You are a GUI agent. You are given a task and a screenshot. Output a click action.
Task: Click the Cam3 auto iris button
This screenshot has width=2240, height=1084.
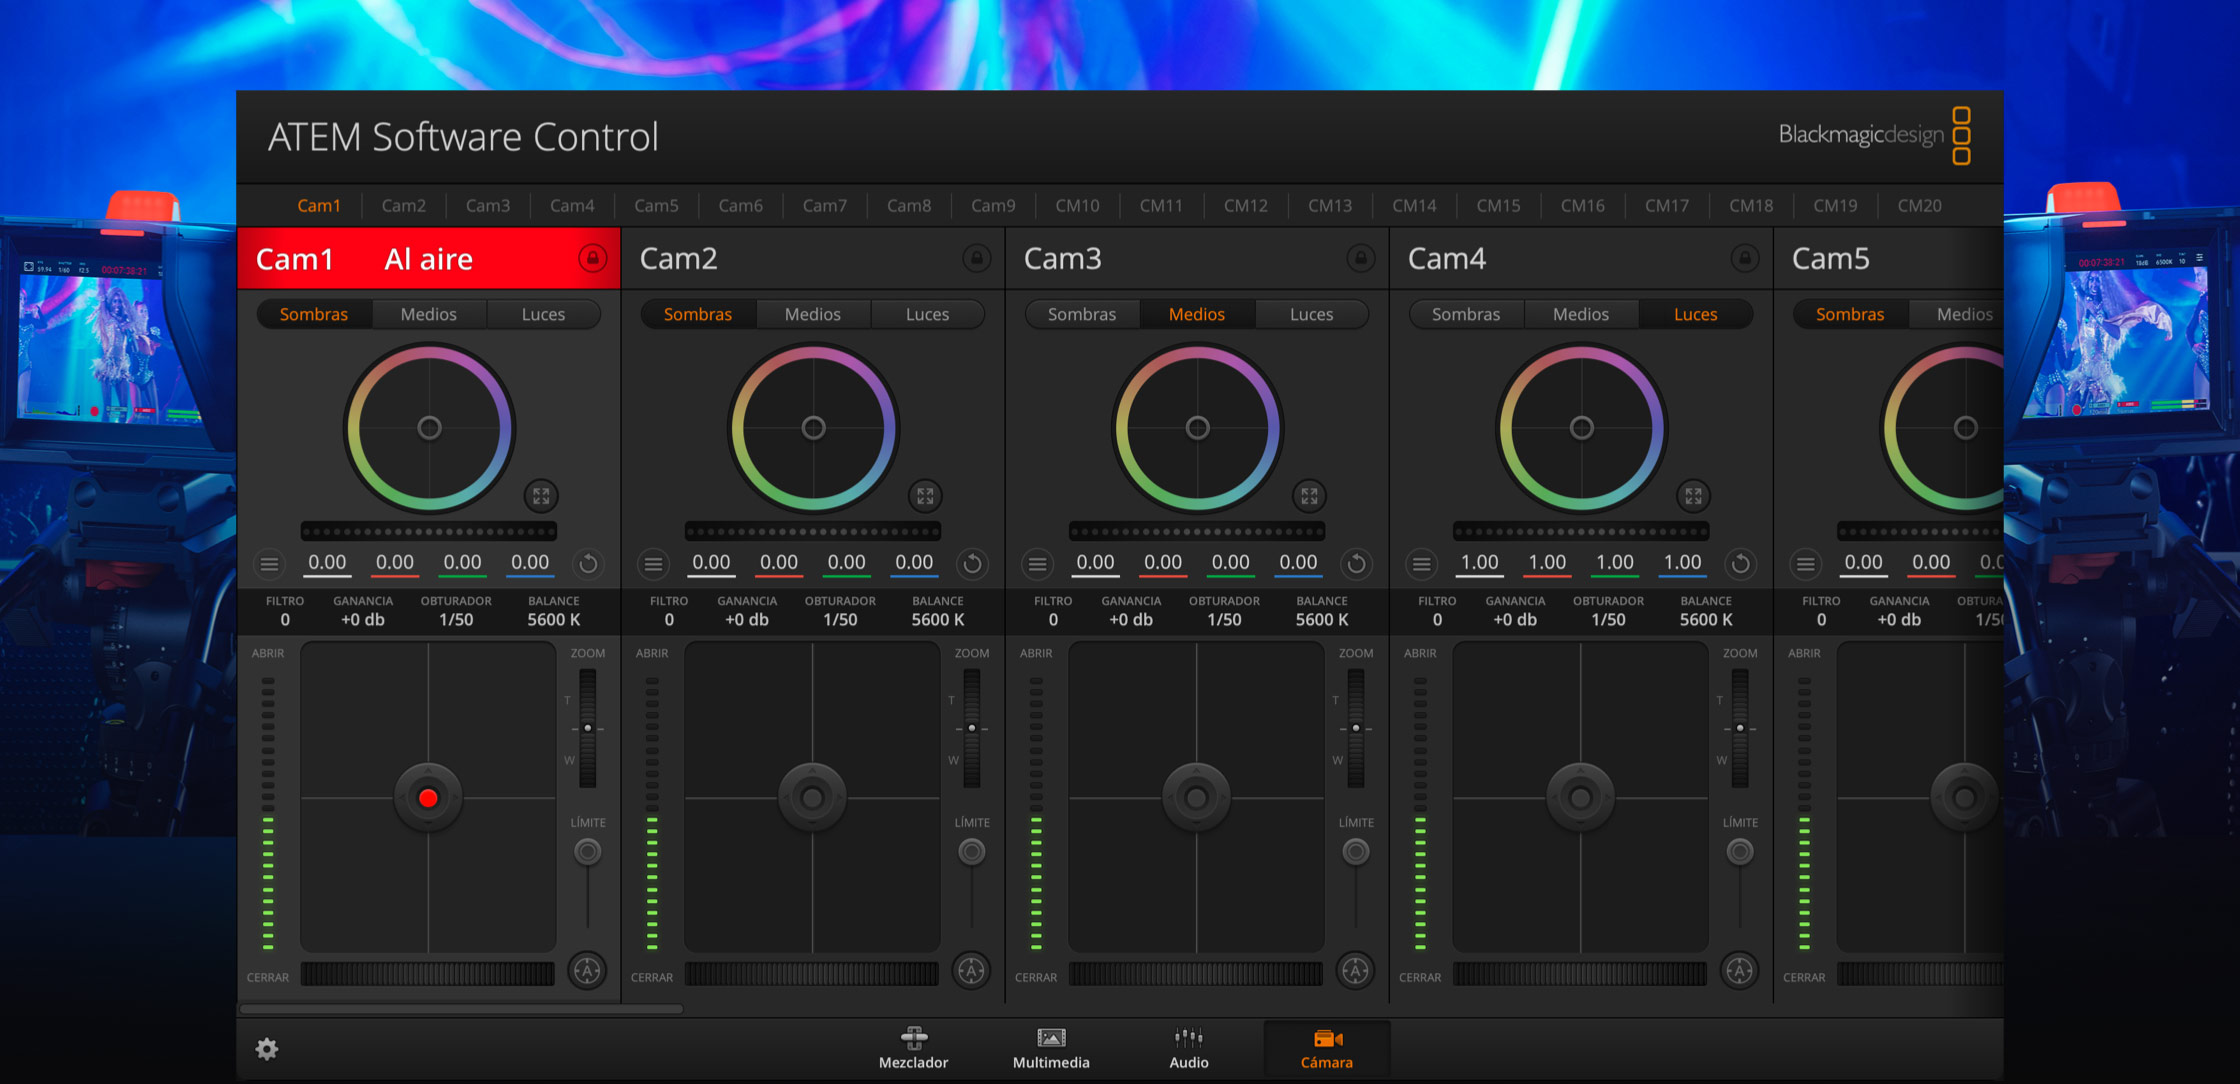pos(1355,970)
